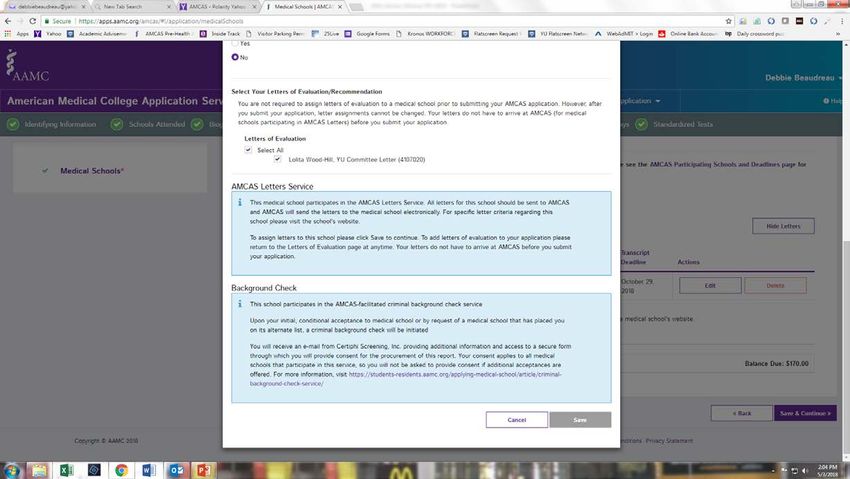This screenshot has width=850, height=479.
Task: Click the taskbar clock showing 2:04 PM
Action: pyautogui.click(x=827, y=470)
